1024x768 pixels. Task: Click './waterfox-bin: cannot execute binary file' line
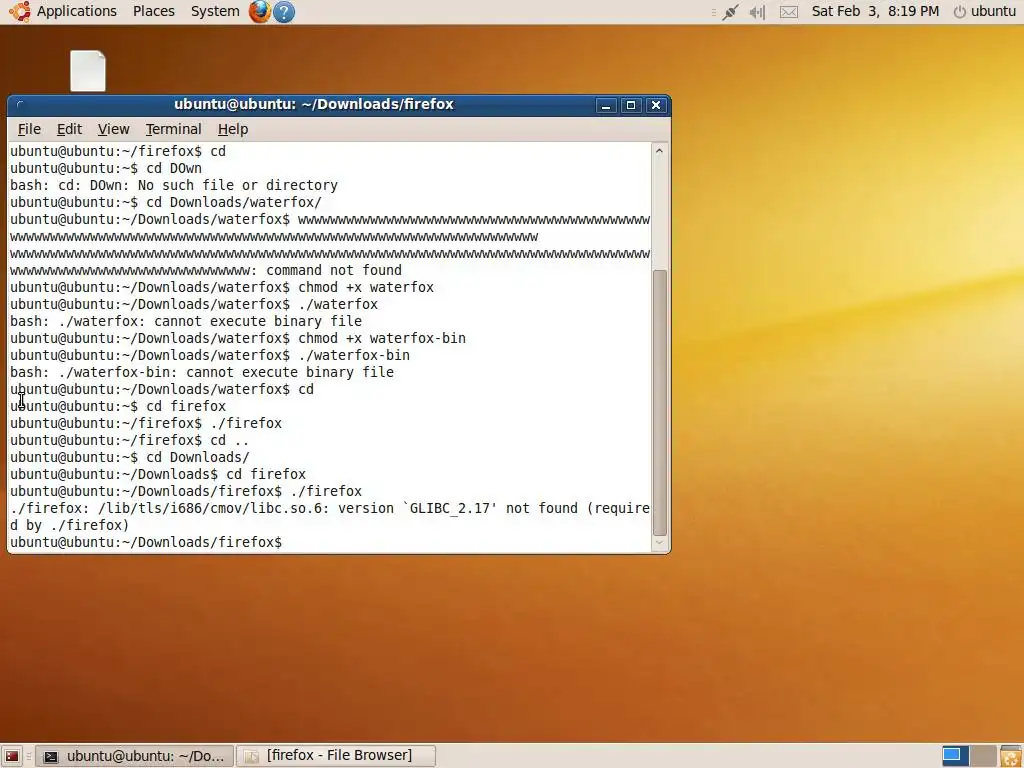(x=202, y=372)
